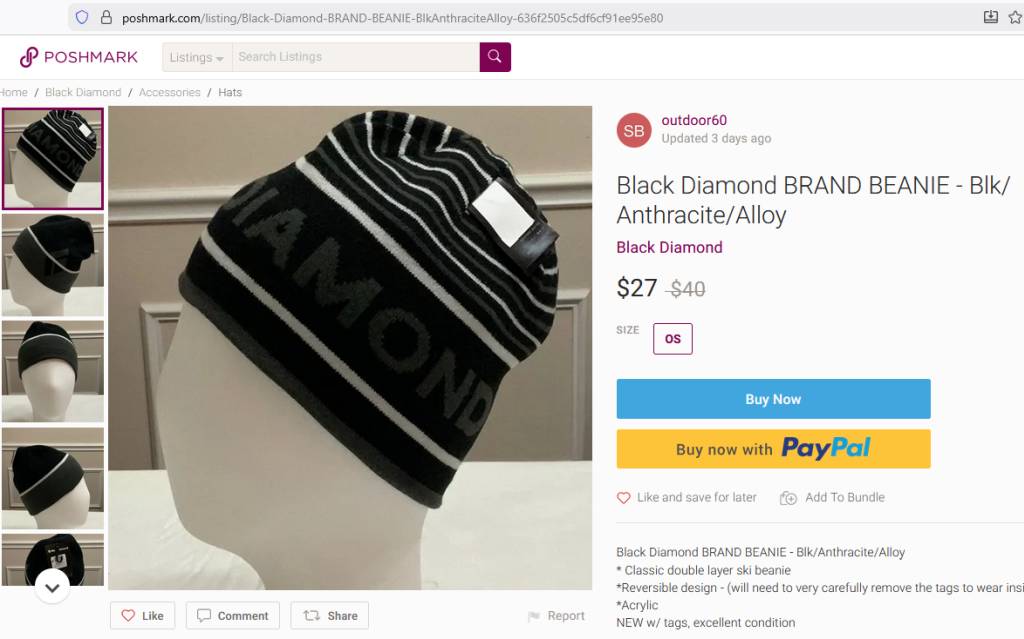
Task: Click the browser install/download icon in address bar
Action: click(990, 17)
